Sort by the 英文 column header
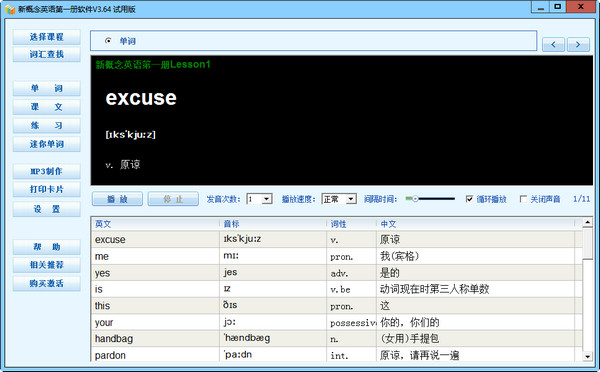The image size is (600, 372). tap(155, 224)
